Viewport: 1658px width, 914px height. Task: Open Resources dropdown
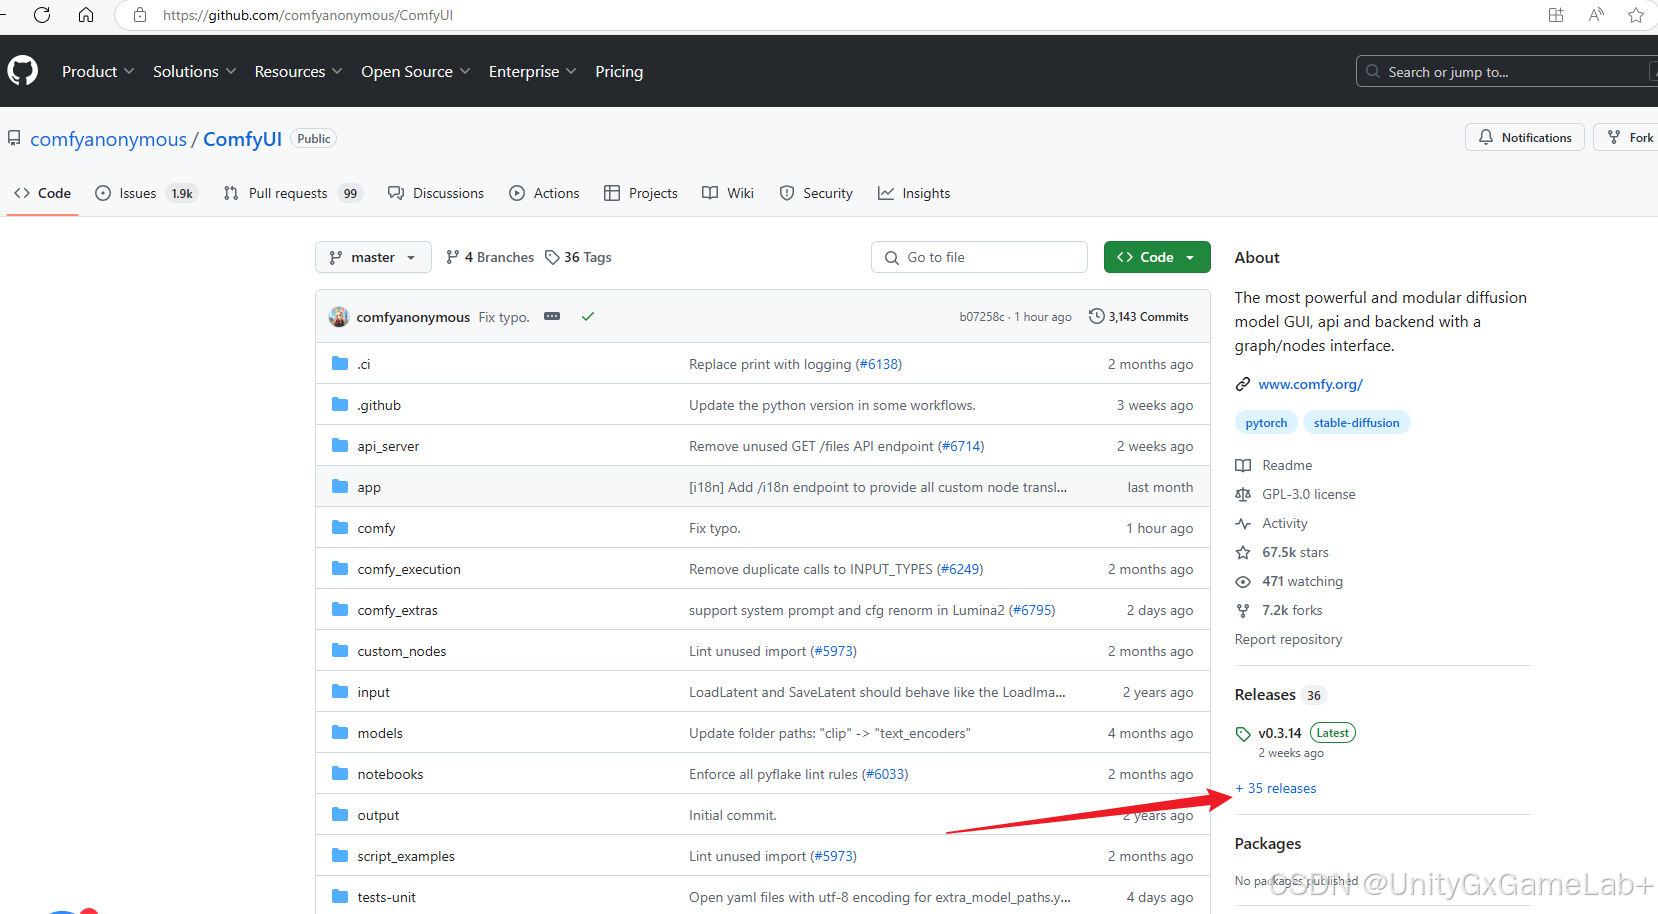298,71
